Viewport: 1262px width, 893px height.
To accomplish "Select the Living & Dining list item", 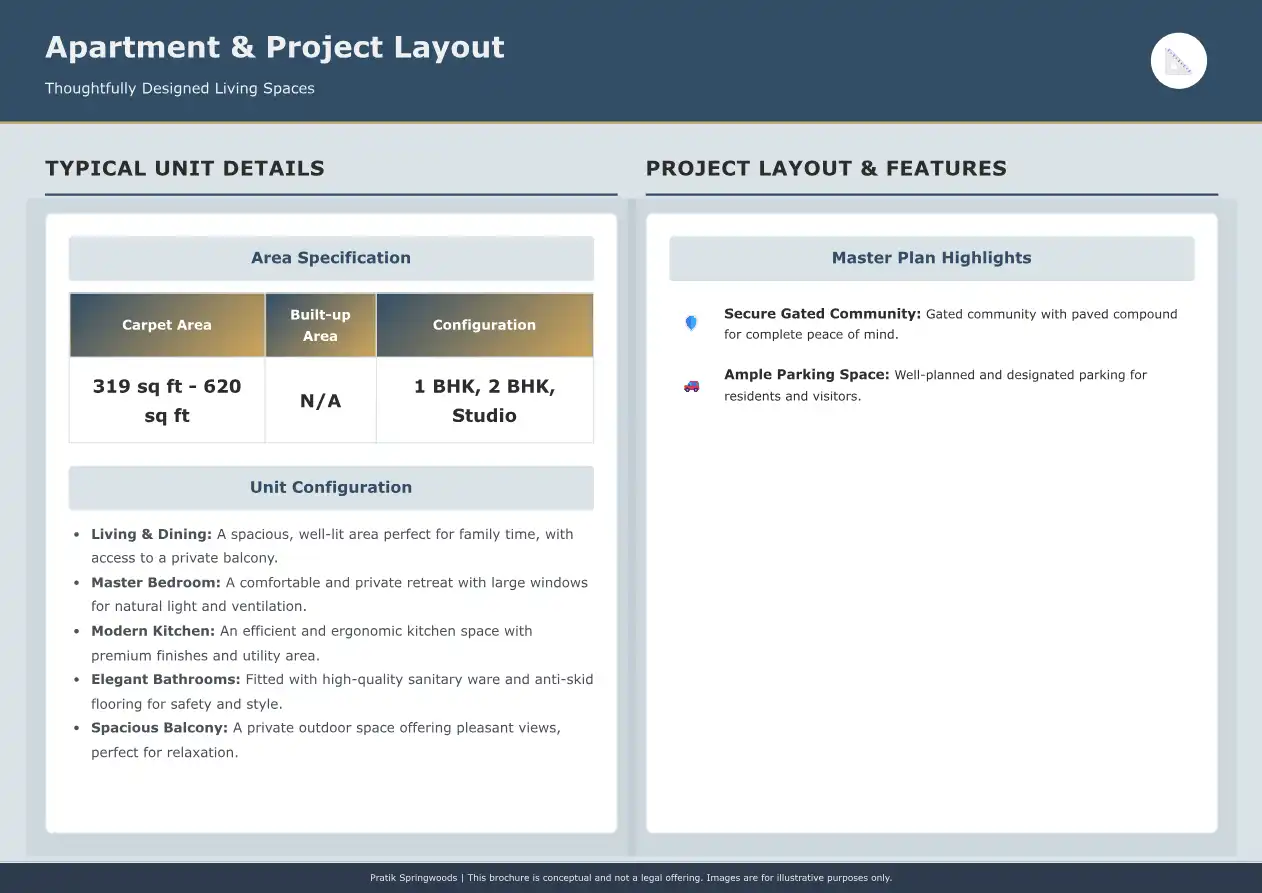I will [x=332, y=546].
